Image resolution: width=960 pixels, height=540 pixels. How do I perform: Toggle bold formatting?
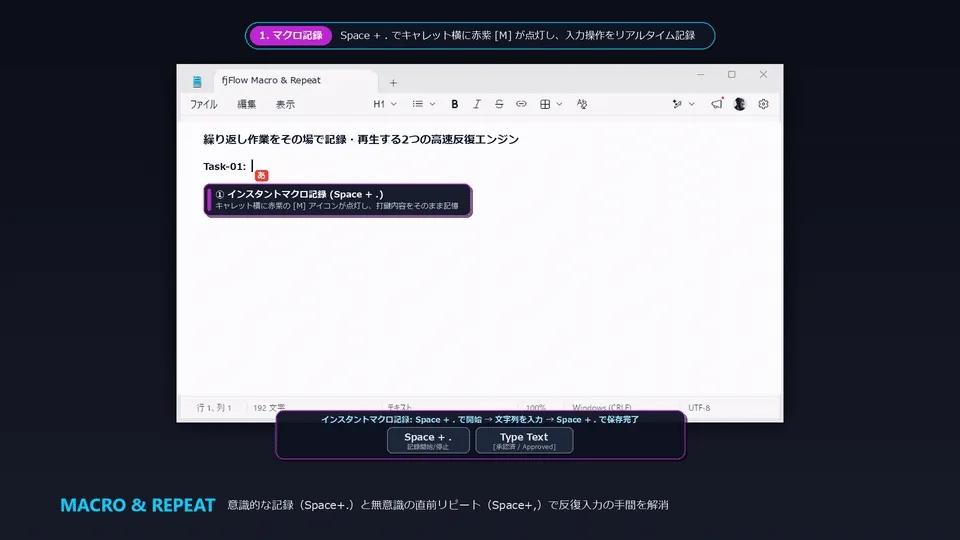454,104
